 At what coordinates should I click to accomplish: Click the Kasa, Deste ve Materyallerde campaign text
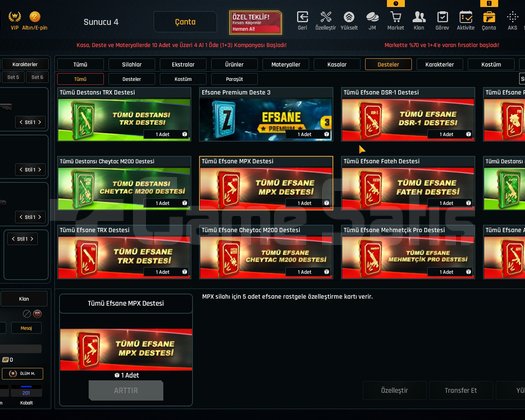click(181, 45)
